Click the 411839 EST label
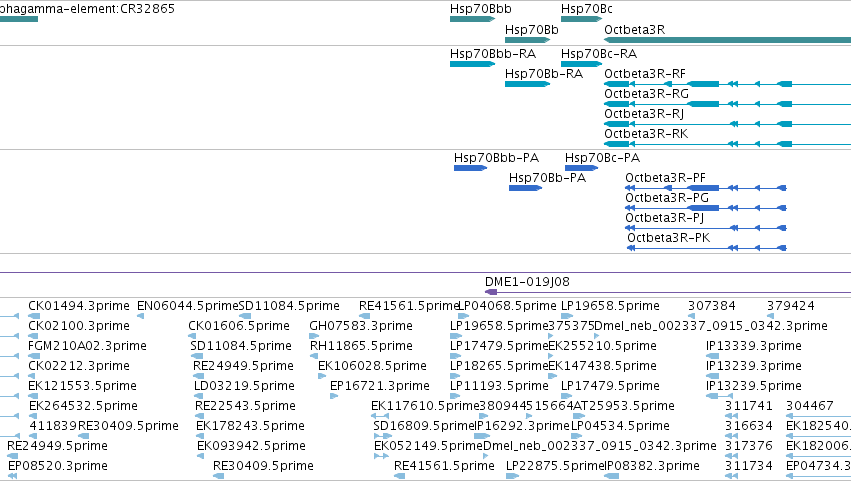851x481 pixels. (x=53, y=426)
